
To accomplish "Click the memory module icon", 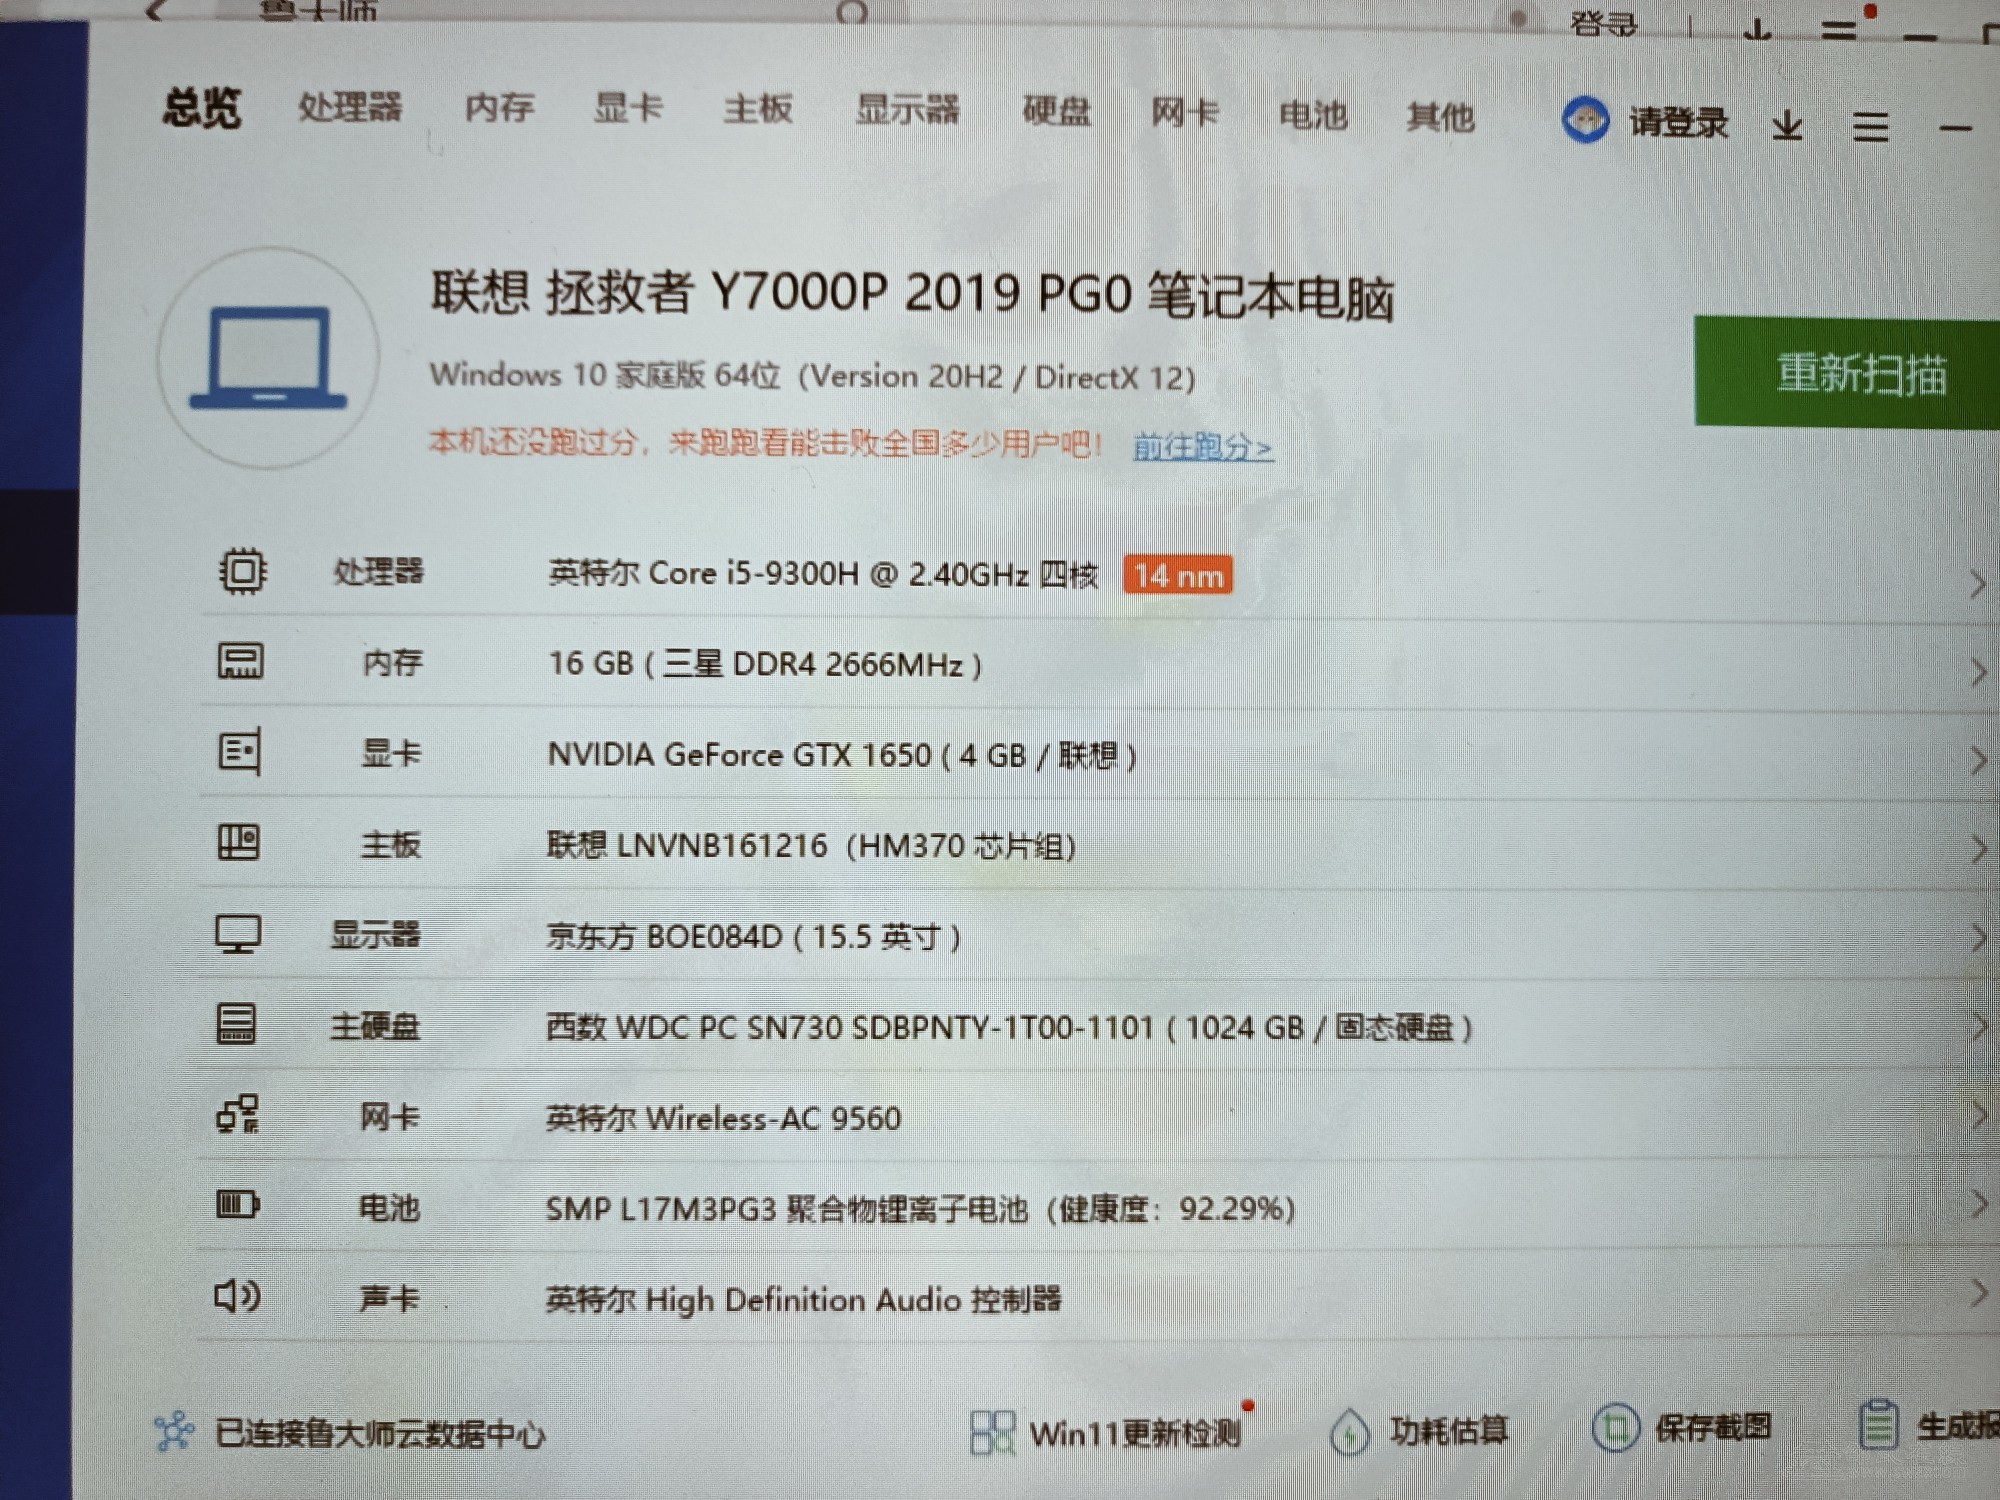I will (x=241, y=661).
